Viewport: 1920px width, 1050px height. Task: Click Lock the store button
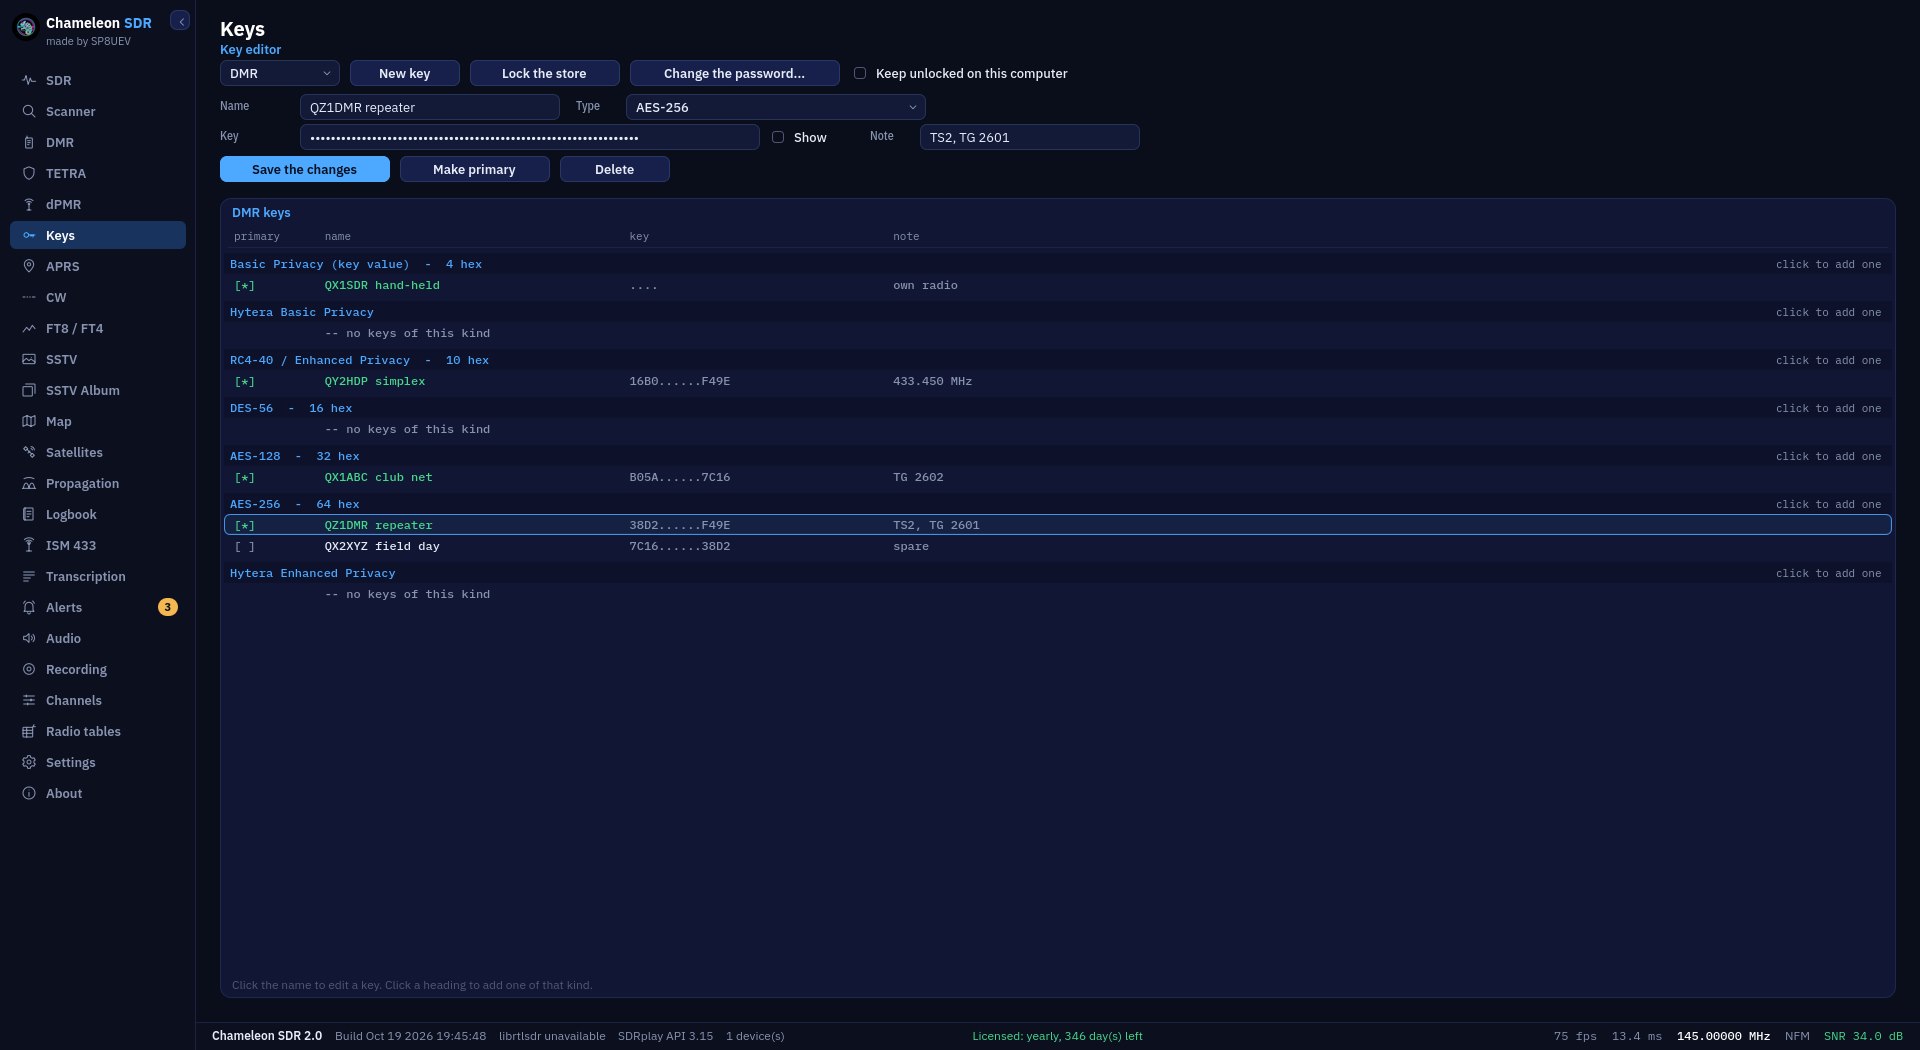pyautogui.click(x=545, y=73)
